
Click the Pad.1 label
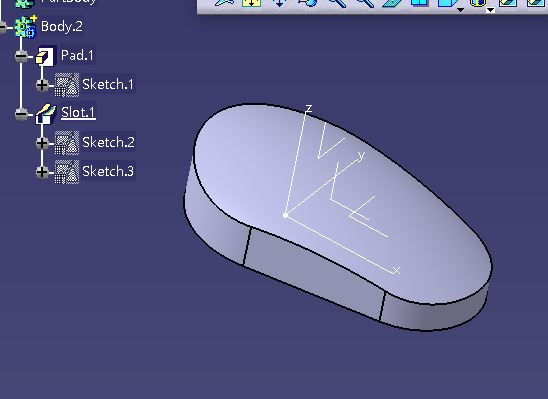tap(77, 55)
